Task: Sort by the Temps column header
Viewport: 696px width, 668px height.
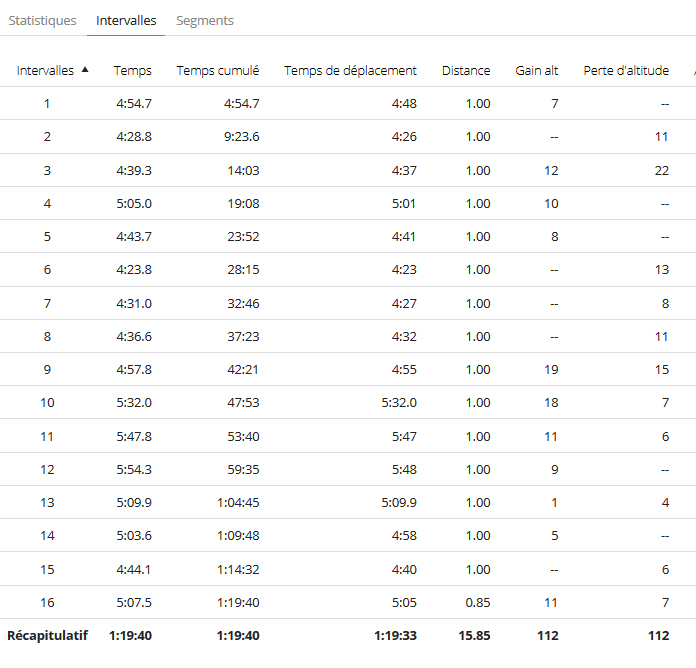Action: 132,71
